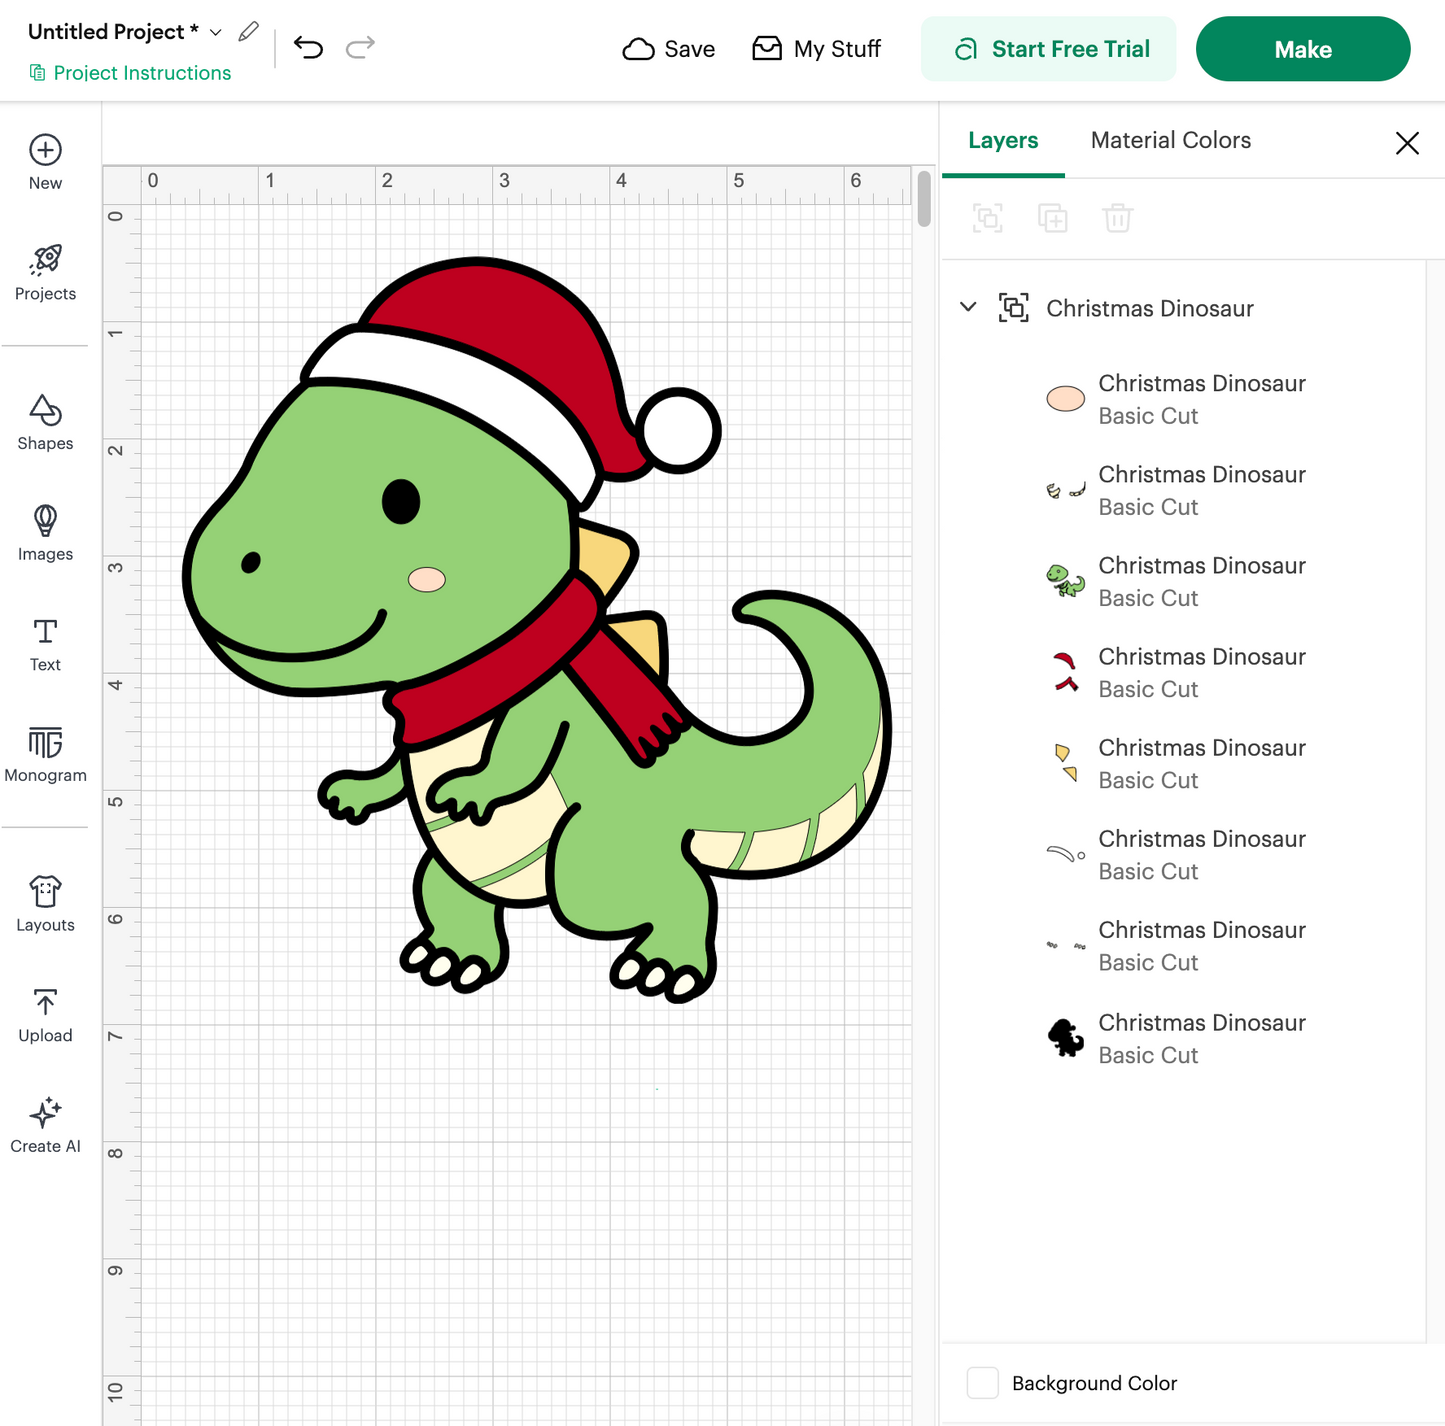Select the red hat and scarf layer
Image resolution: width=1445 pixels, height=1426 pixels.
pyautogui.click(x=1183, y=672)
